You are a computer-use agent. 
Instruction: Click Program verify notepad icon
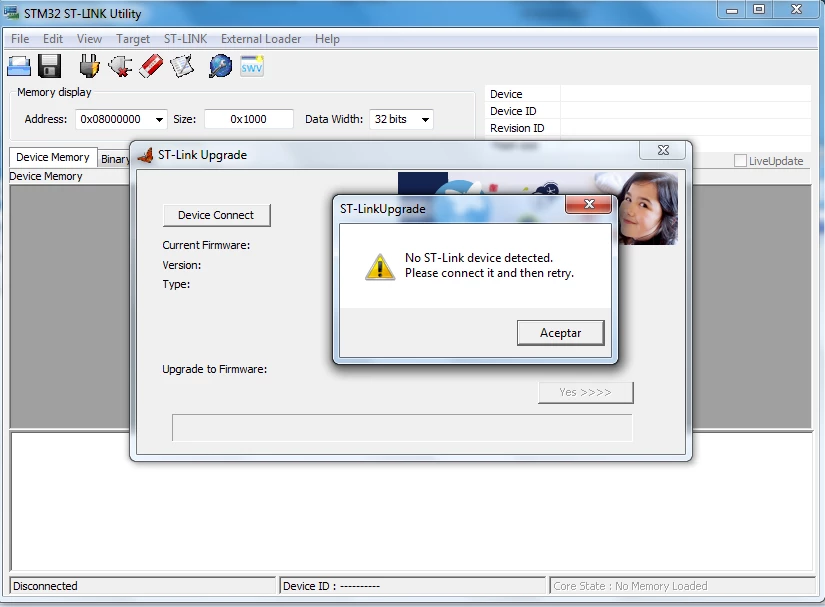click(182, 67)
